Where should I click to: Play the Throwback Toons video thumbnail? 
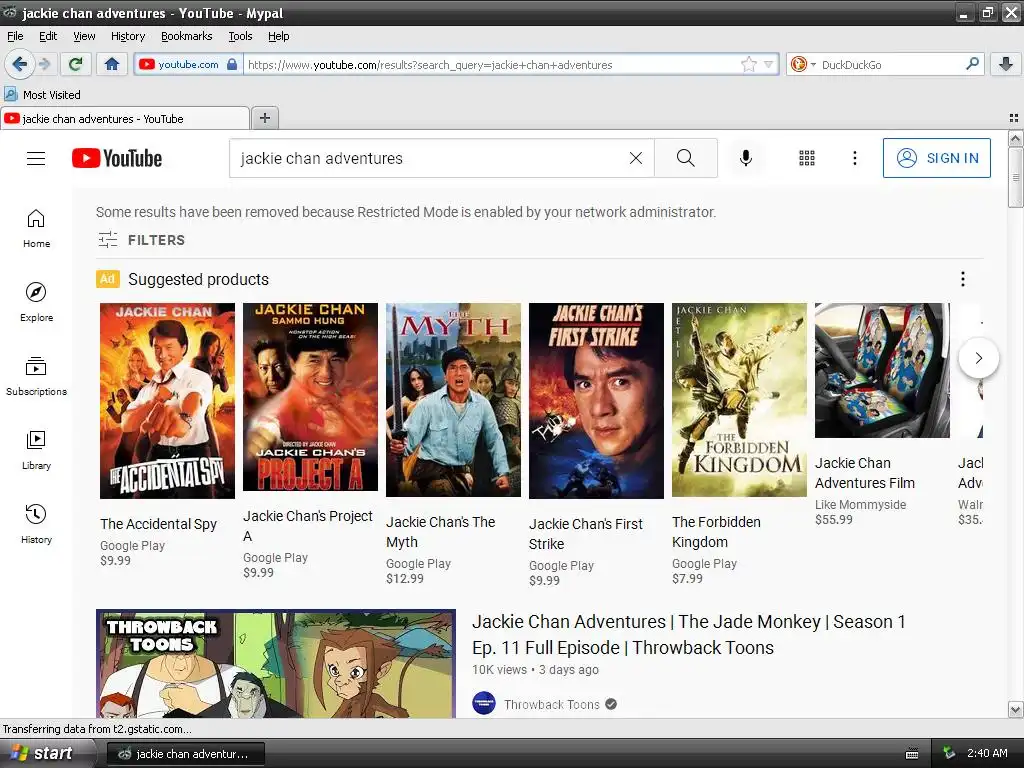pyautogui.click(x=276, y=664)
